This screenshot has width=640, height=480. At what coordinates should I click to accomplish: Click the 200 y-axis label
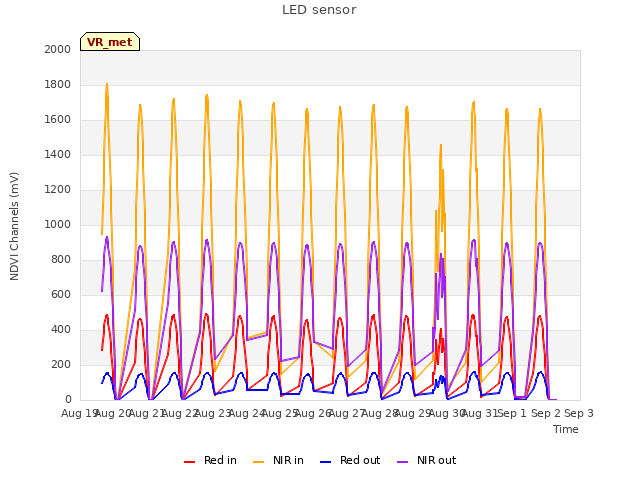click(x=61, y=364)
